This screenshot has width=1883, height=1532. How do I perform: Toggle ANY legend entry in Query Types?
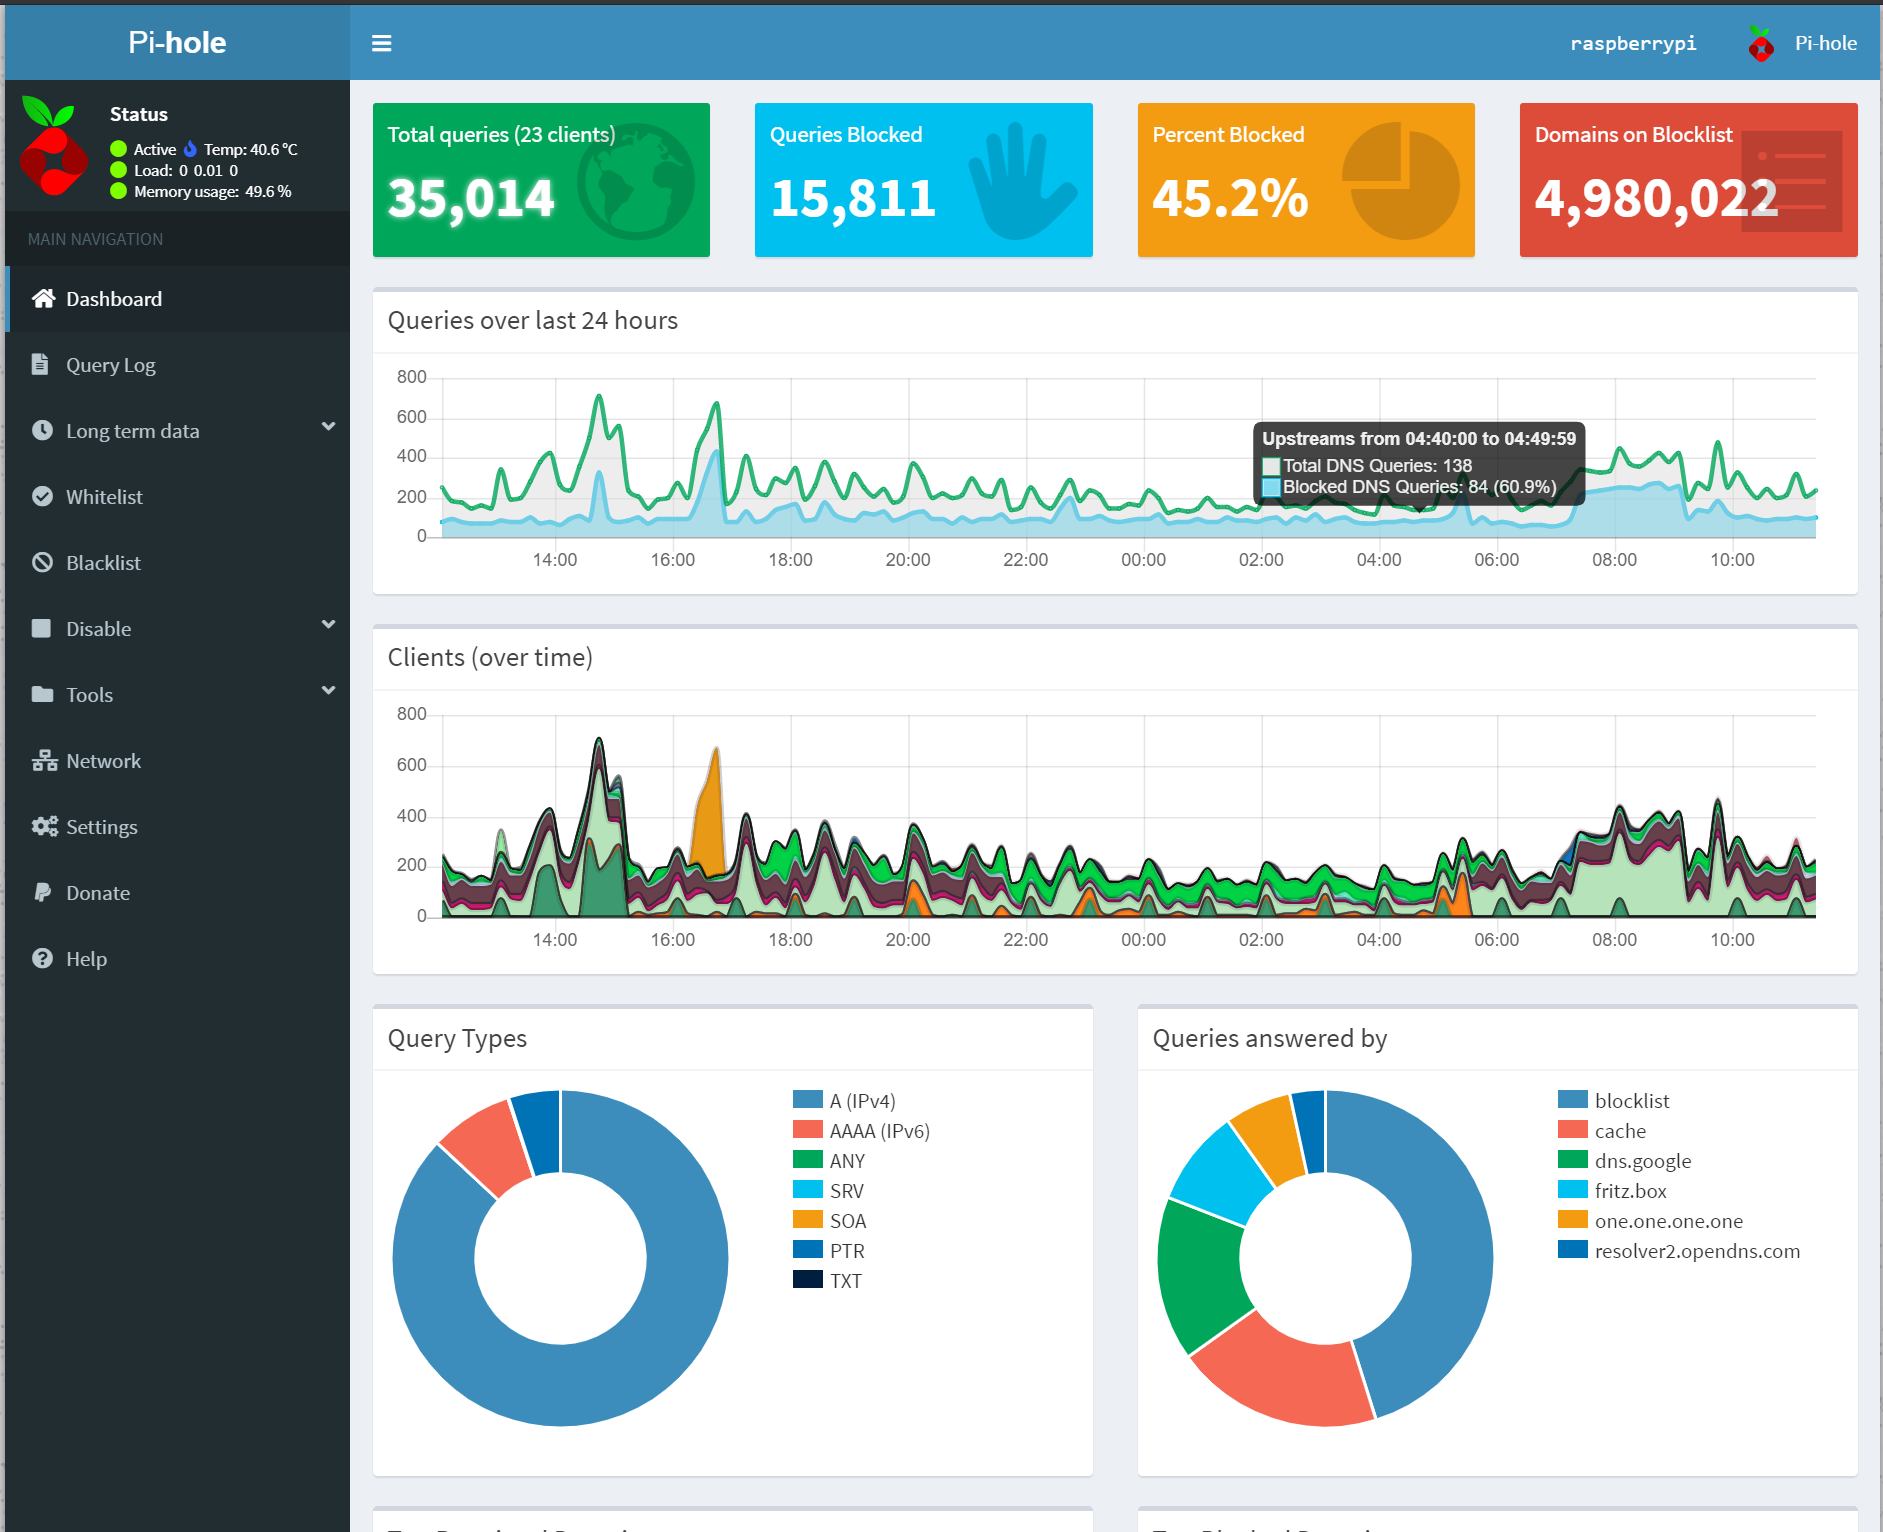[x=829, y=1160]
